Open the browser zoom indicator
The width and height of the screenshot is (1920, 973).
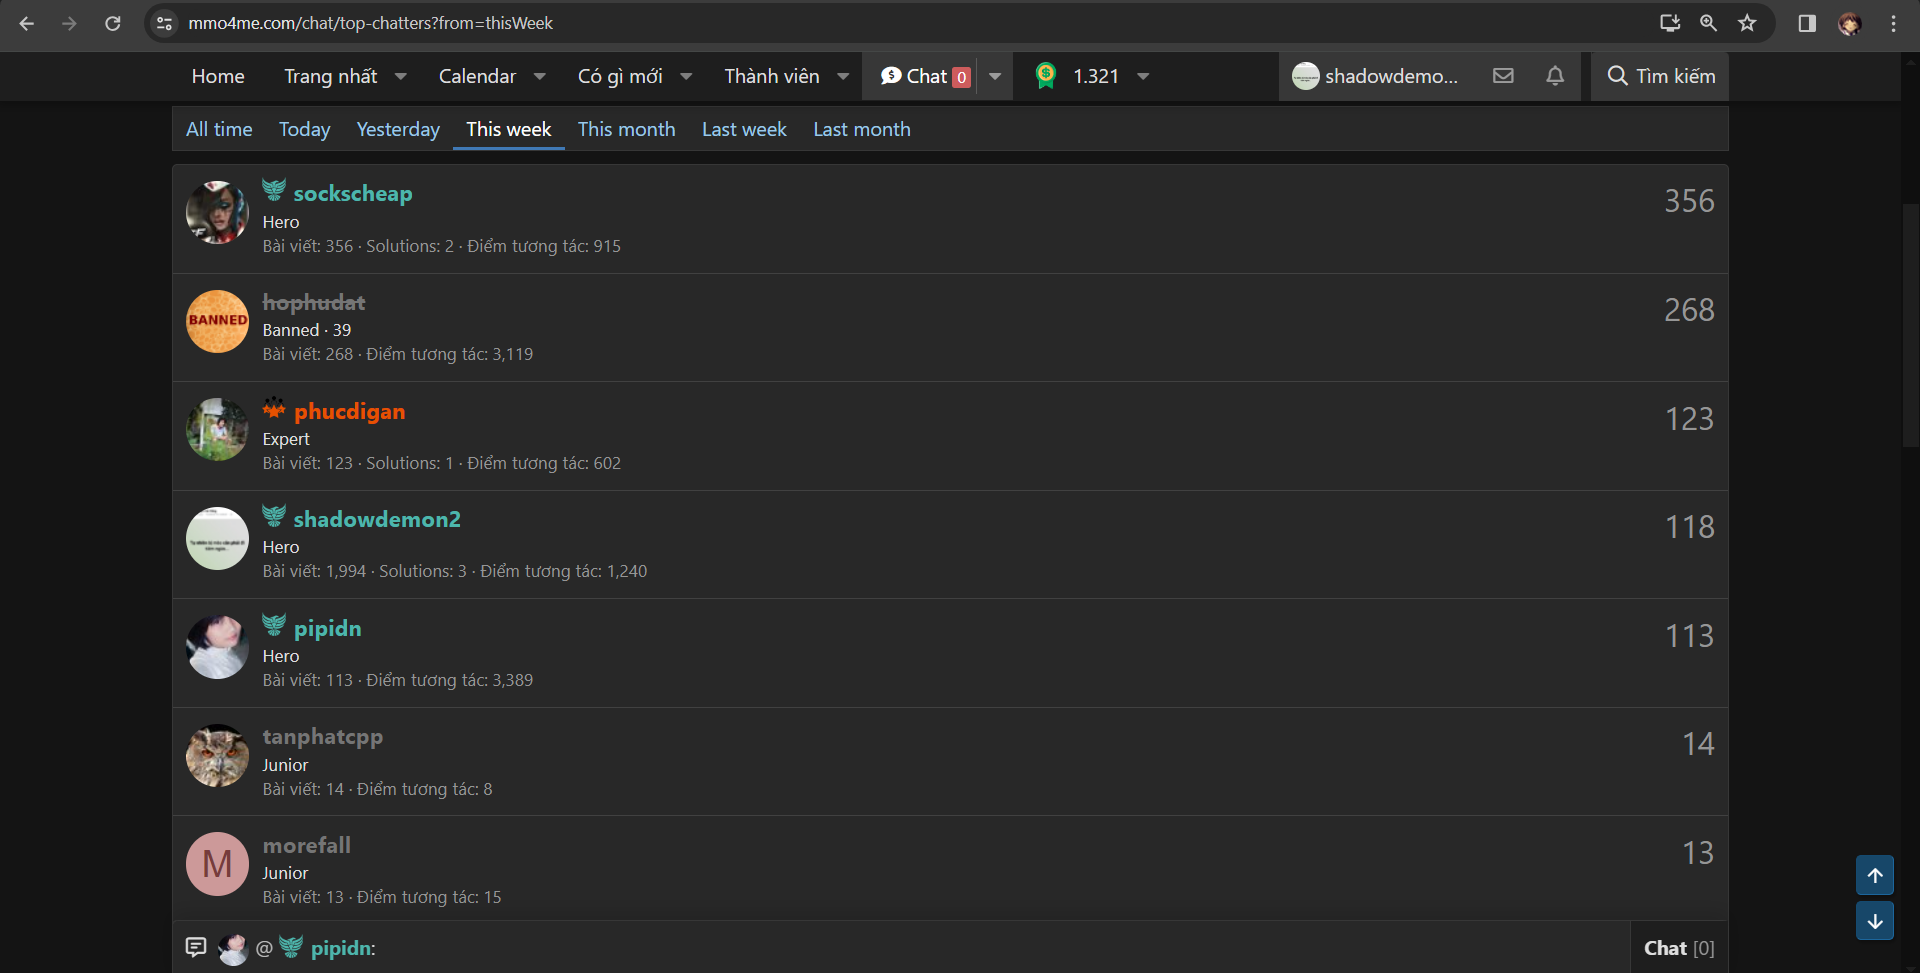pyautogui.click(x=1709, y=23)
